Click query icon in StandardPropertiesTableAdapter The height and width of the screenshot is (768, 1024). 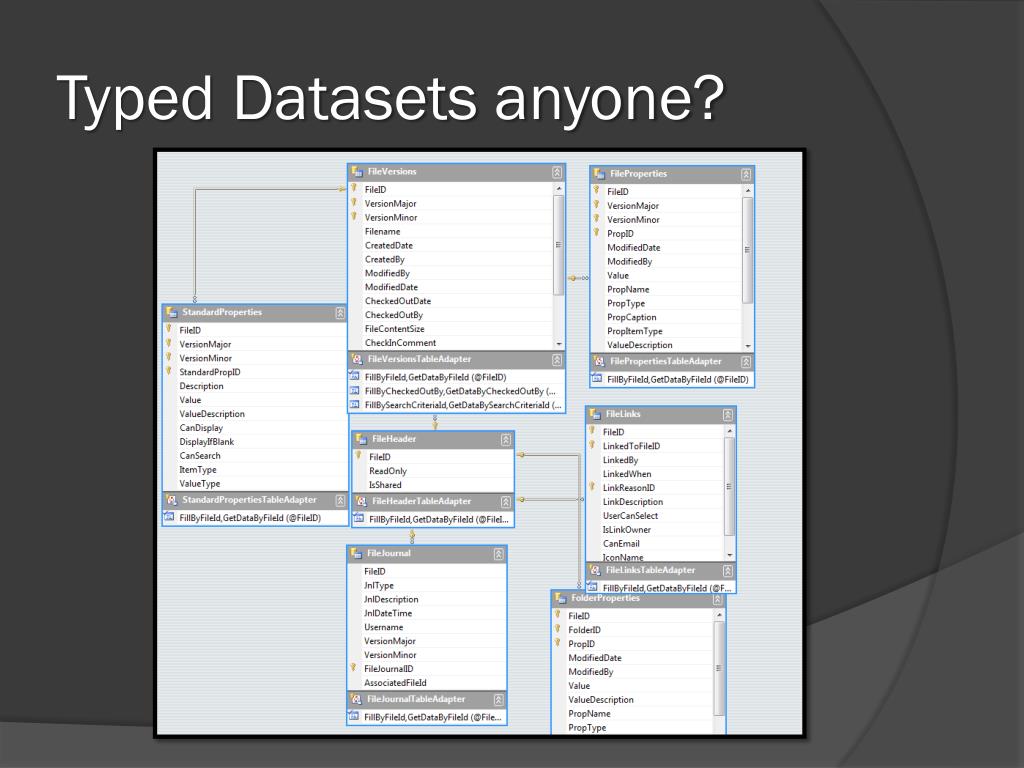(x=169, y=517)
